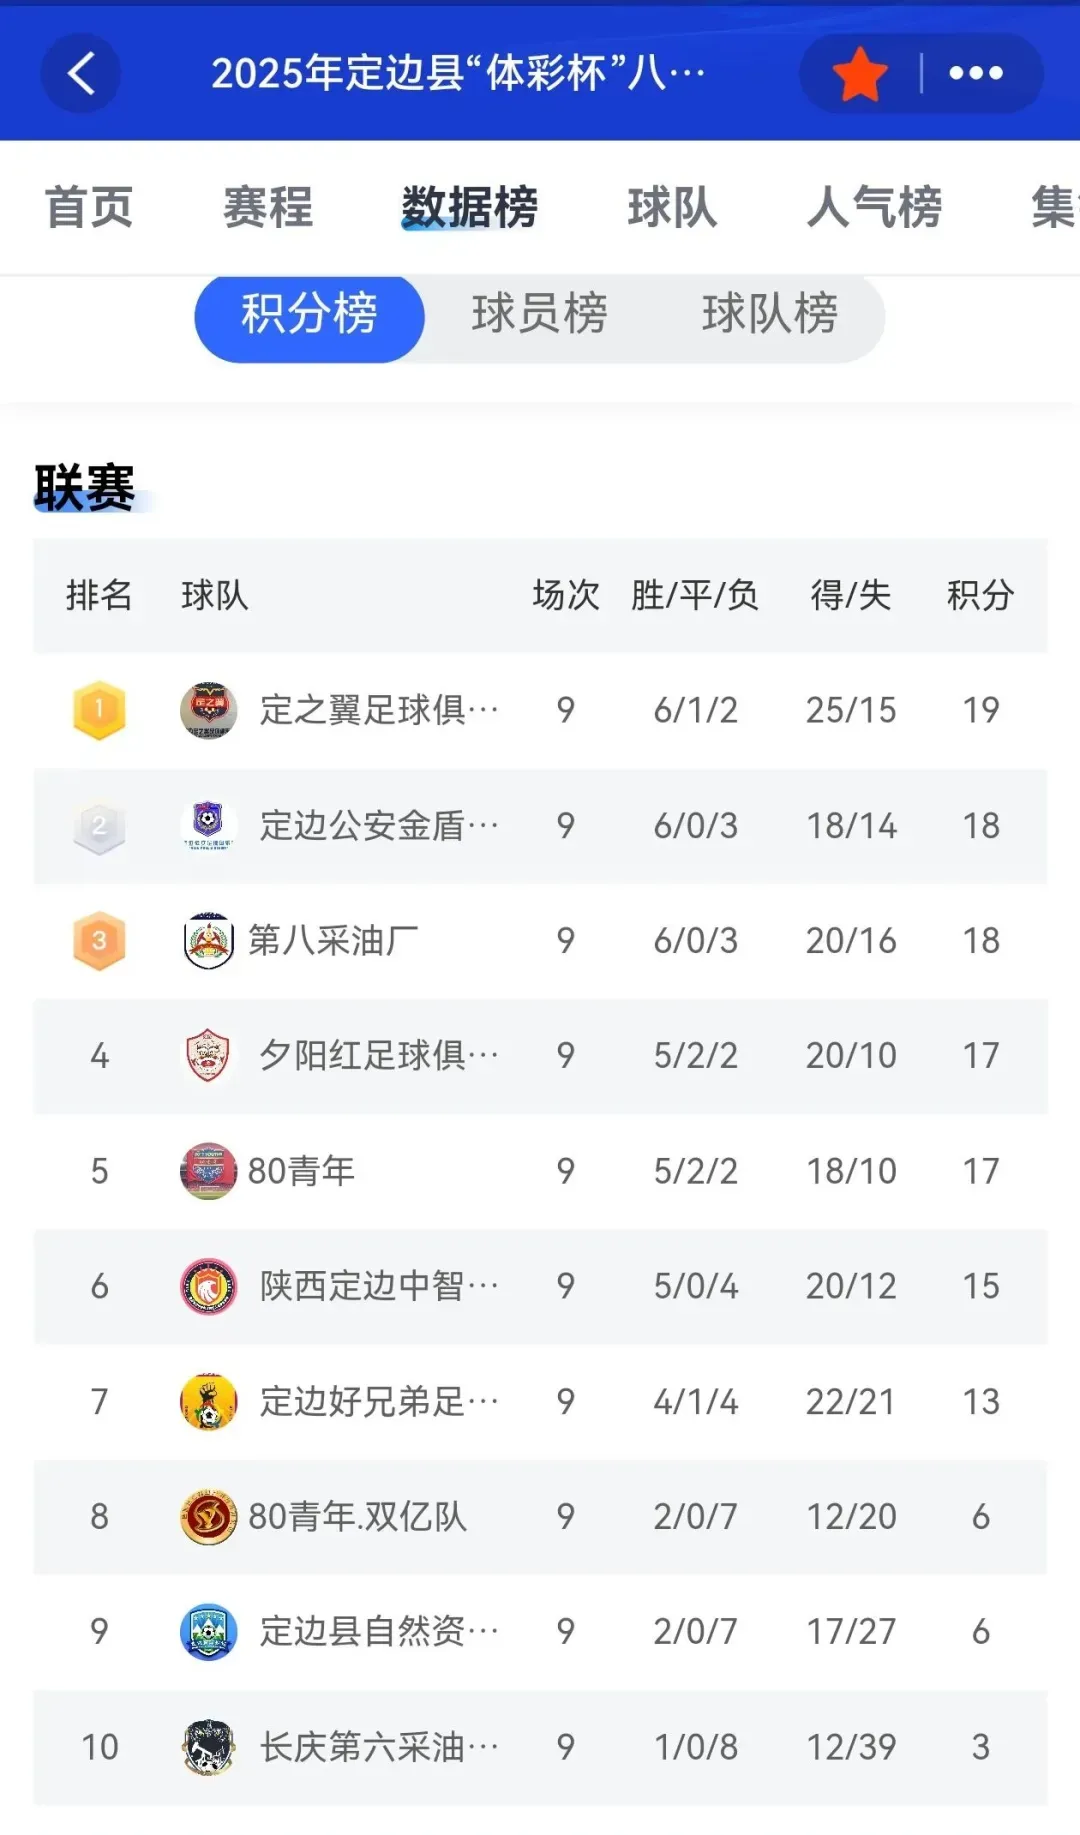Open the 80青年.双亿队 team row

coord(540,1517)
